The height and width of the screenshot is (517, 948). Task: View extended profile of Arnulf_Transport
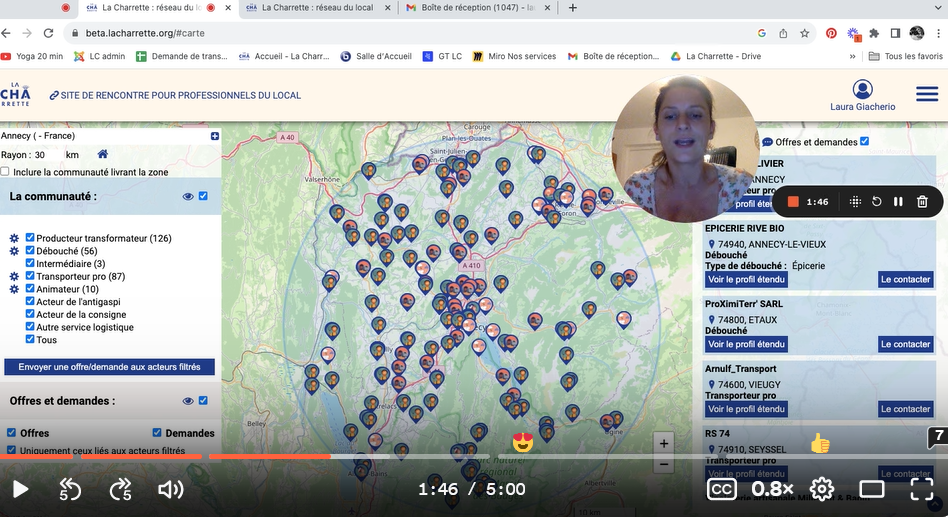[x=746, y=409]
